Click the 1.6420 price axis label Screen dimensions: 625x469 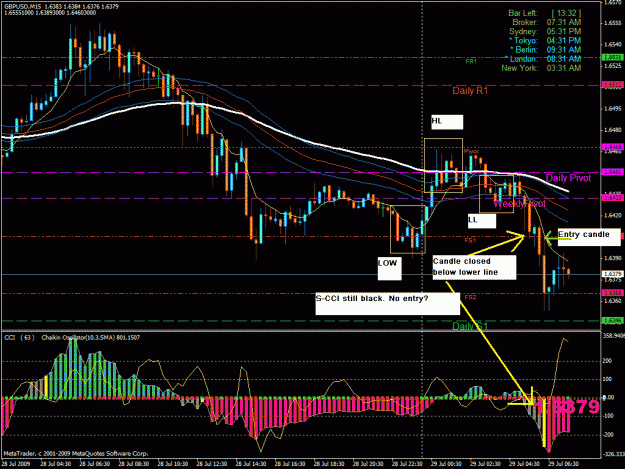pos(613,216)
